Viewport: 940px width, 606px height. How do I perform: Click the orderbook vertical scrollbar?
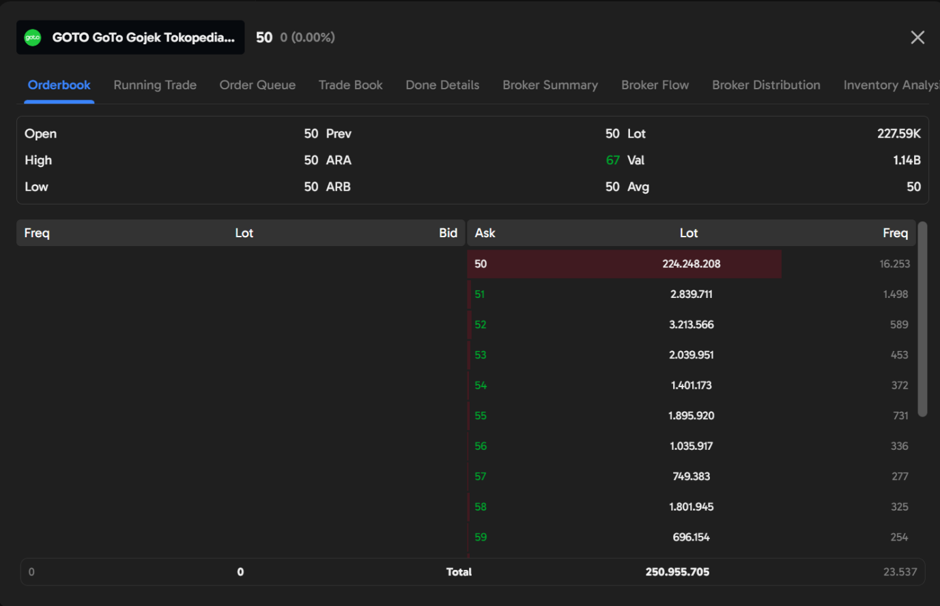point(923,319)
